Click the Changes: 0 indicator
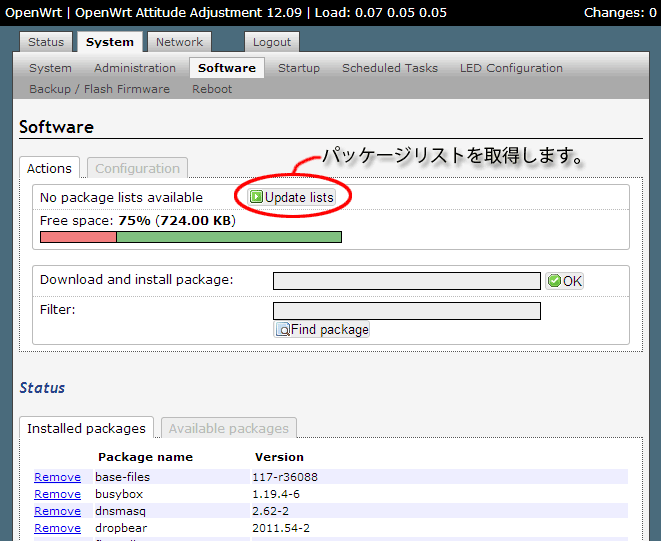Screen dimensions: 661x541 coord(620,13)
